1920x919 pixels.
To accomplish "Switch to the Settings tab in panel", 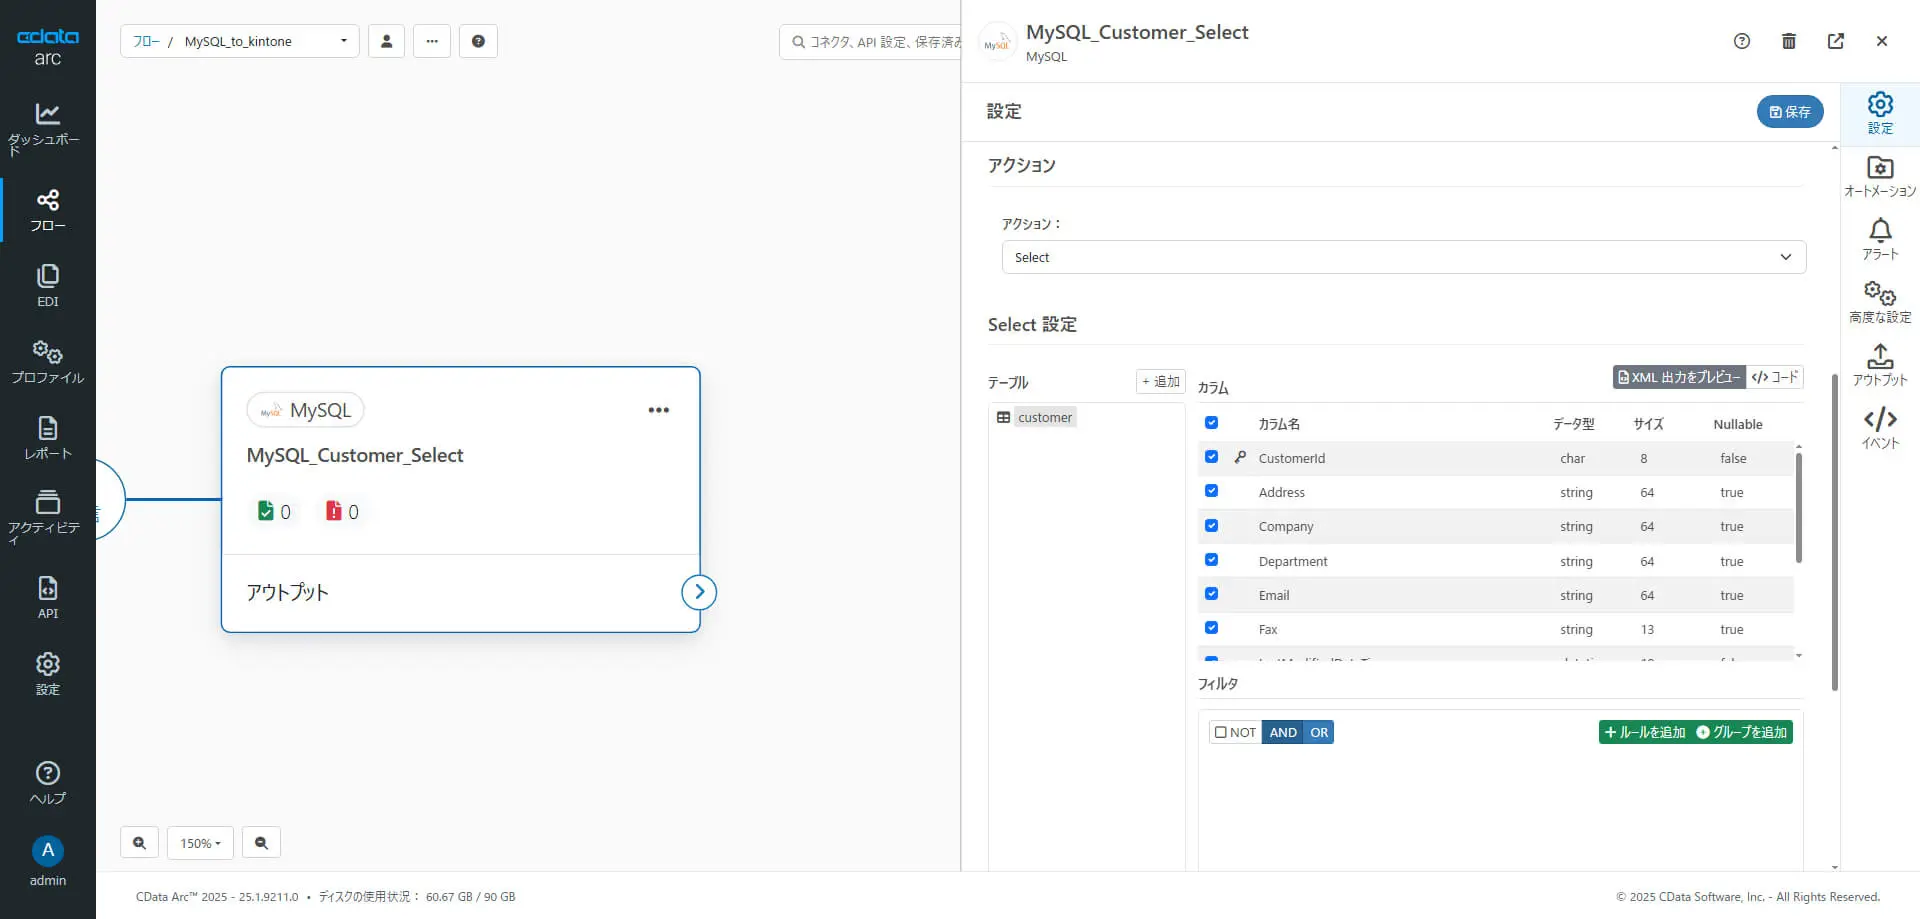I will (1880, 113).
